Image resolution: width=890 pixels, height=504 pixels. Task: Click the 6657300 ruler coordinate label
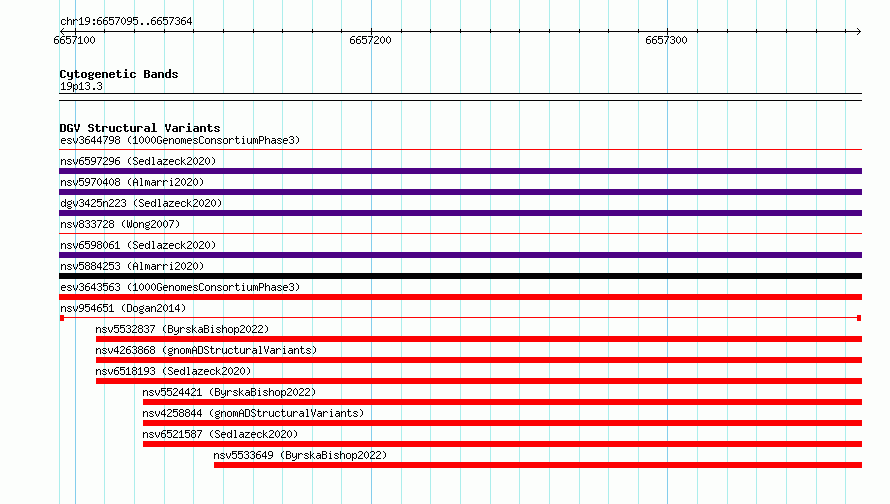click(666, 40)
